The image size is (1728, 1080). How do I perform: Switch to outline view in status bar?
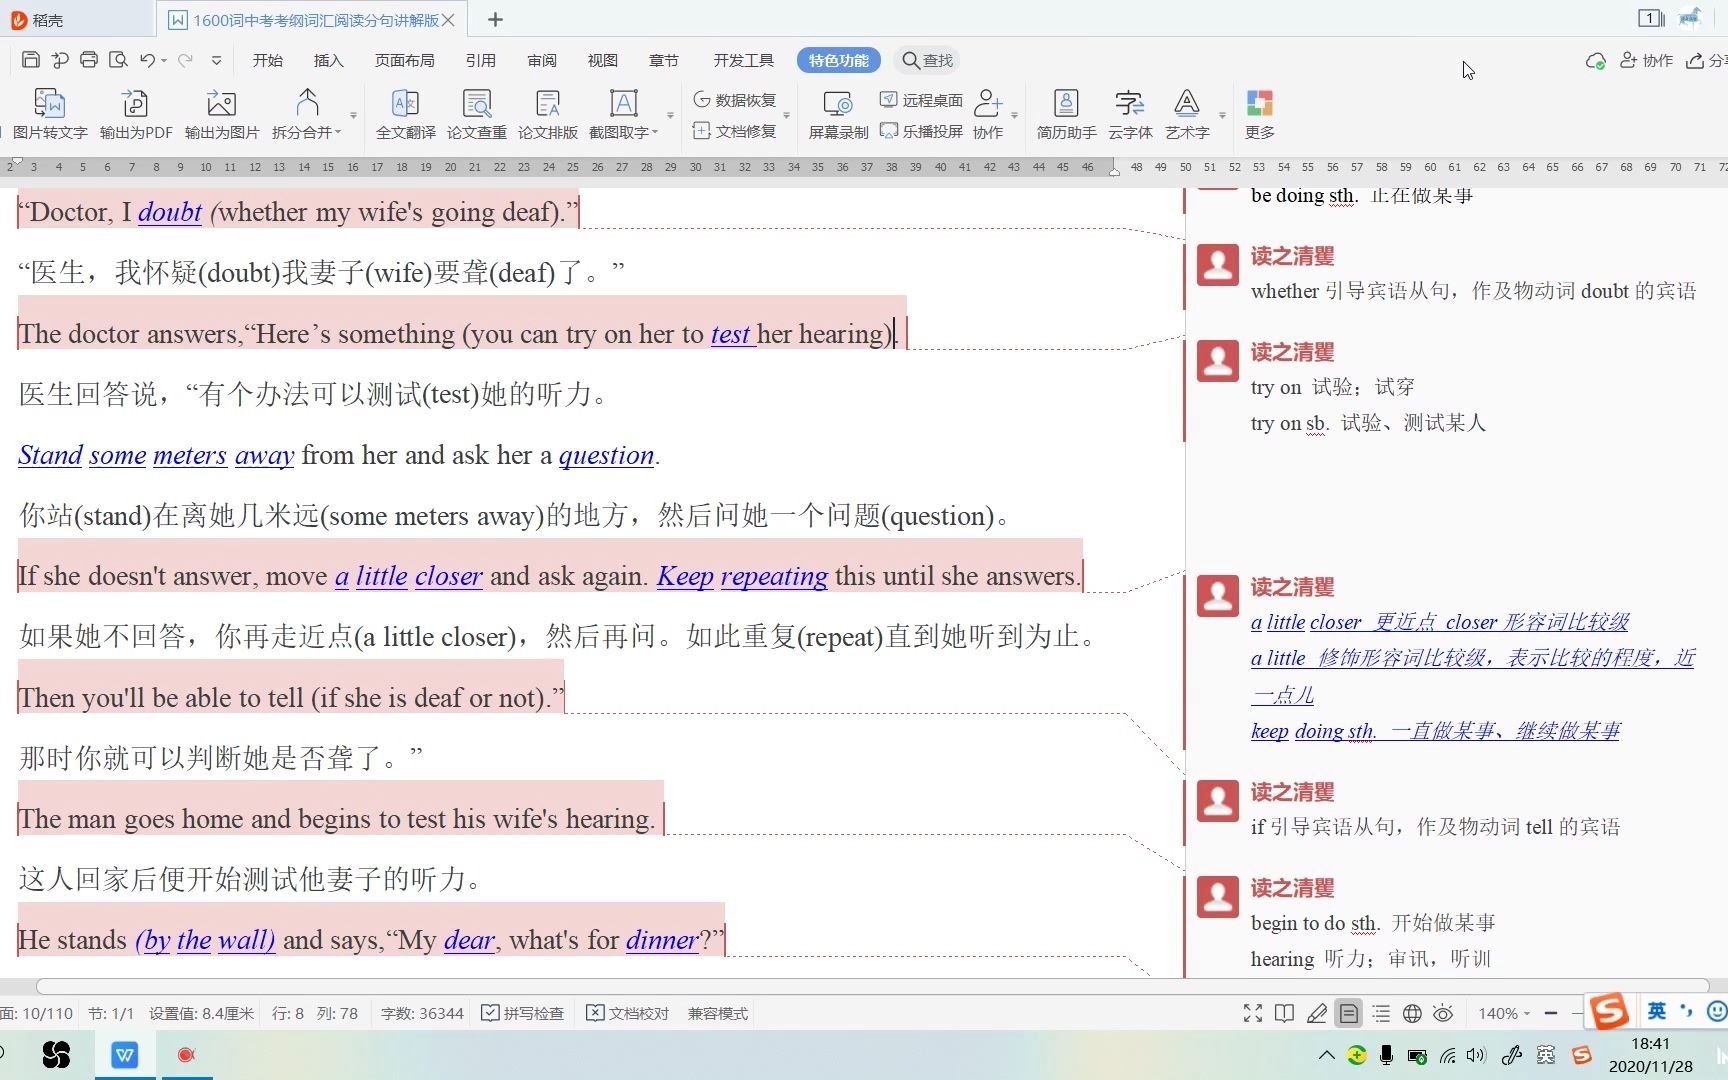coord(1381,1013)
